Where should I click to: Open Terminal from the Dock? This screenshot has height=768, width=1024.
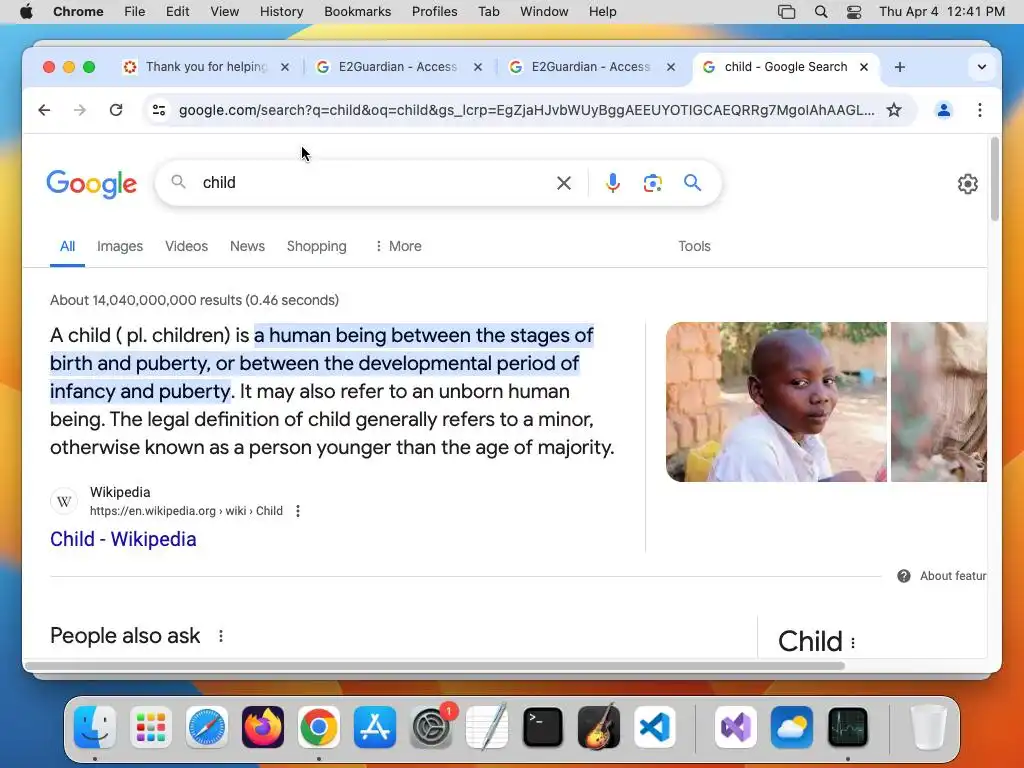click(543, 727)
